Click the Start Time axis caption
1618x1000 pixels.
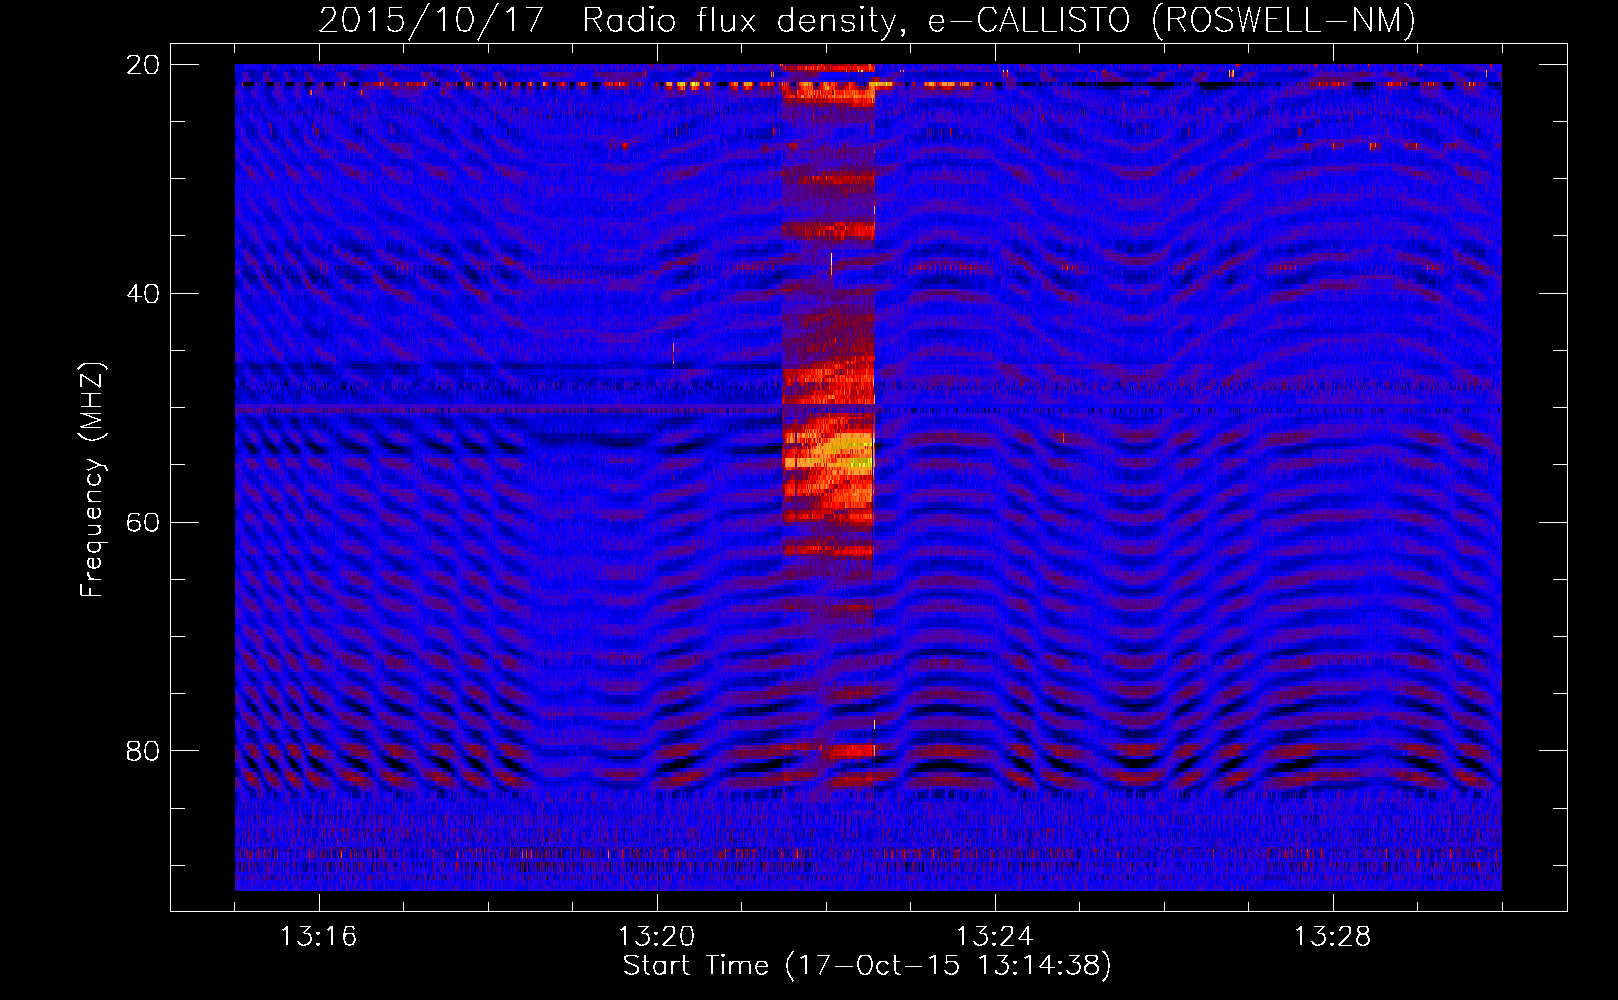click(x=867, y=966)
